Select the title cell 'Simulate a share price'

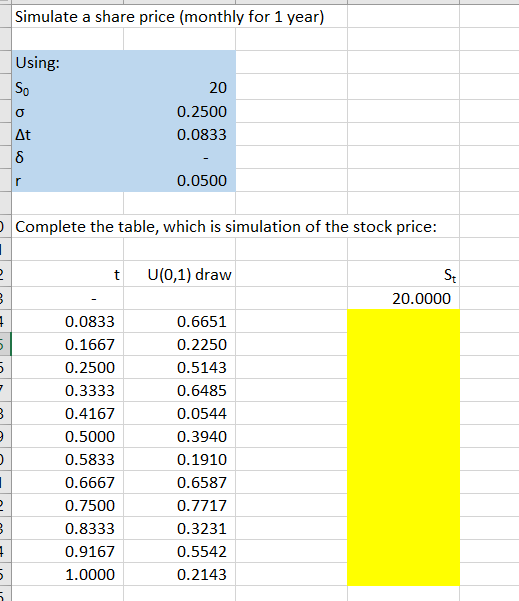[x=169, y=17]
